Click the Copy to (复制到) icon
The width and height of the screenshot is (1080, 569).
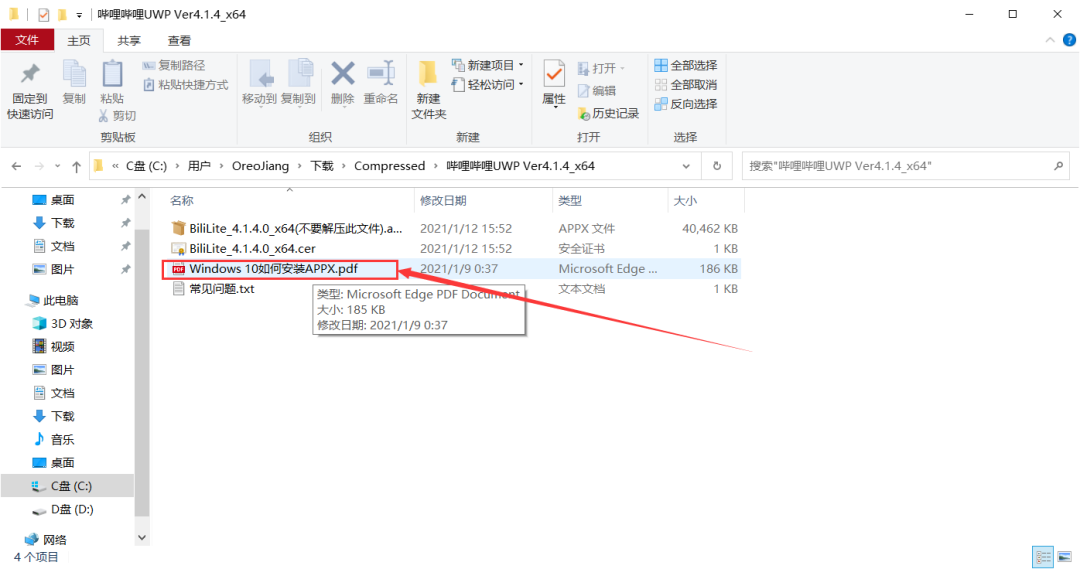pos(298,74)
